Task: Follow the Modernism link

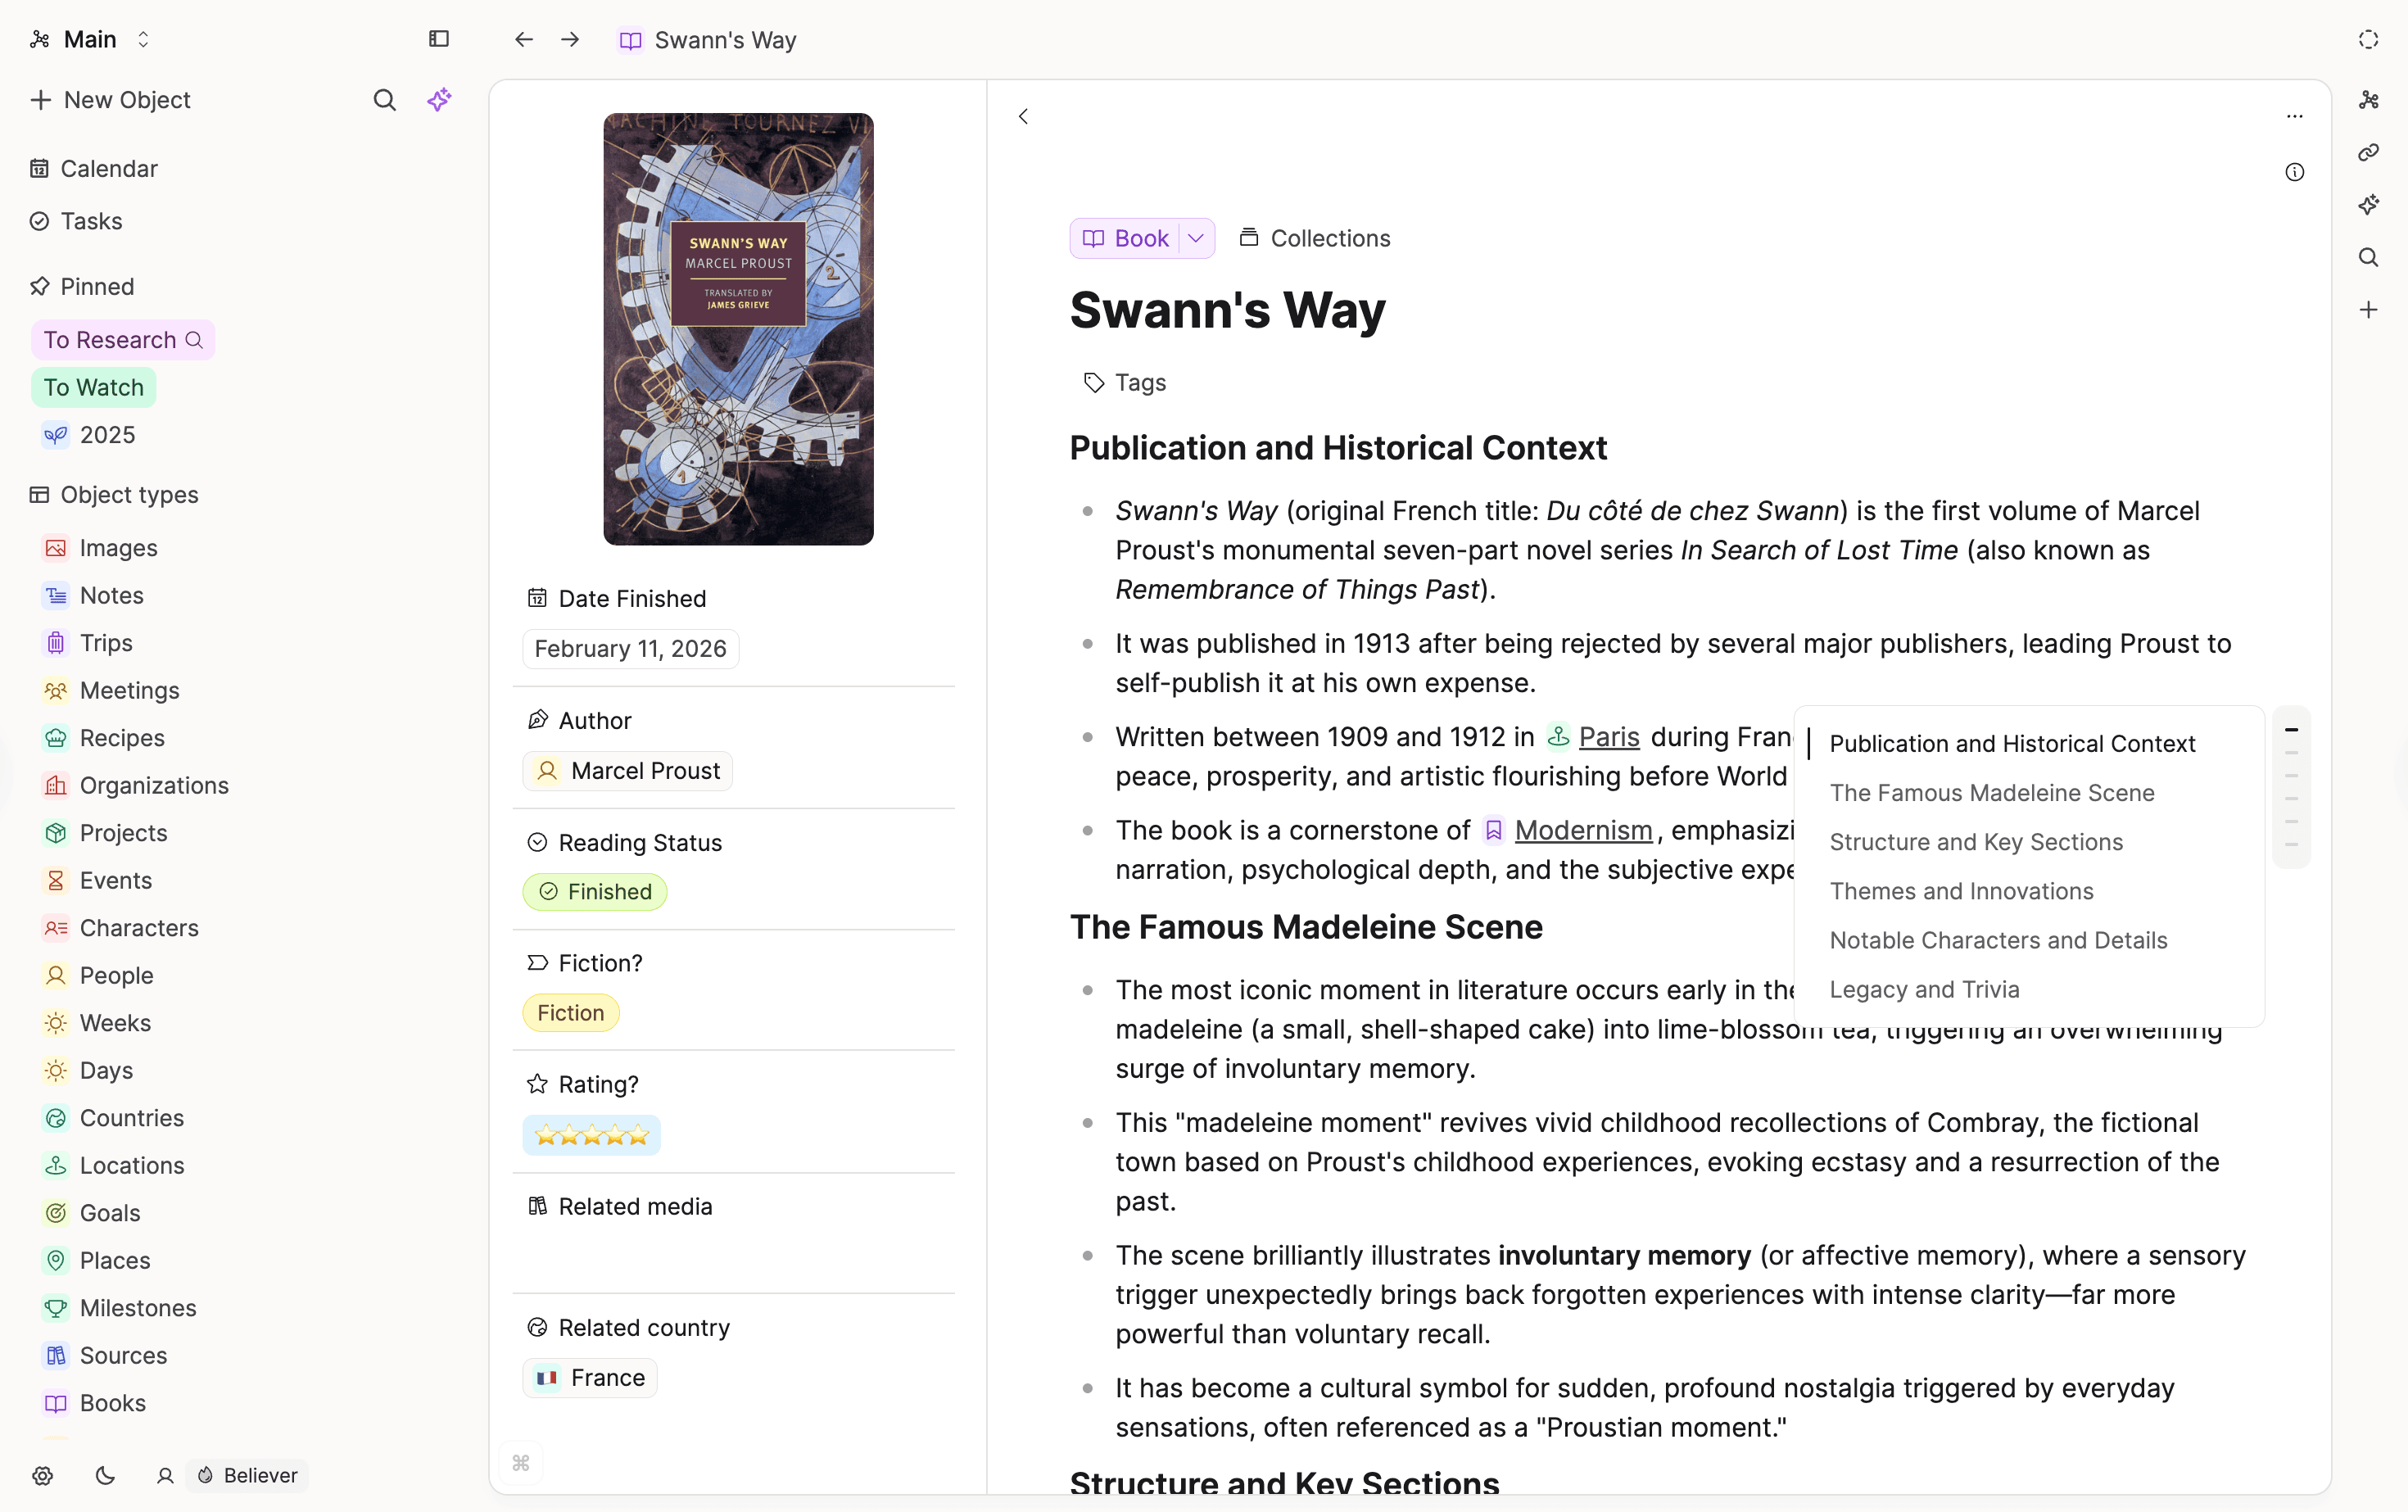Action: (1583, 830)
